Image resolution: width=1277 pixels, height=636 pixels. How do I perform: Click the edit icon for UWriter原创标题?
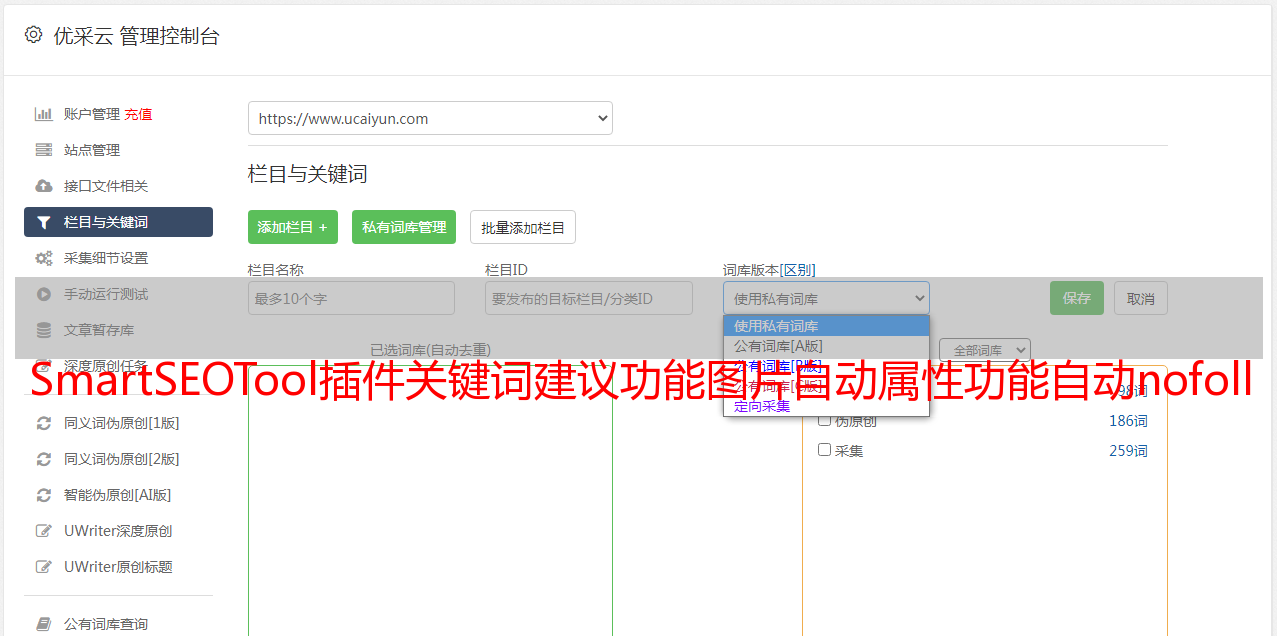click(x=44, y=567)
